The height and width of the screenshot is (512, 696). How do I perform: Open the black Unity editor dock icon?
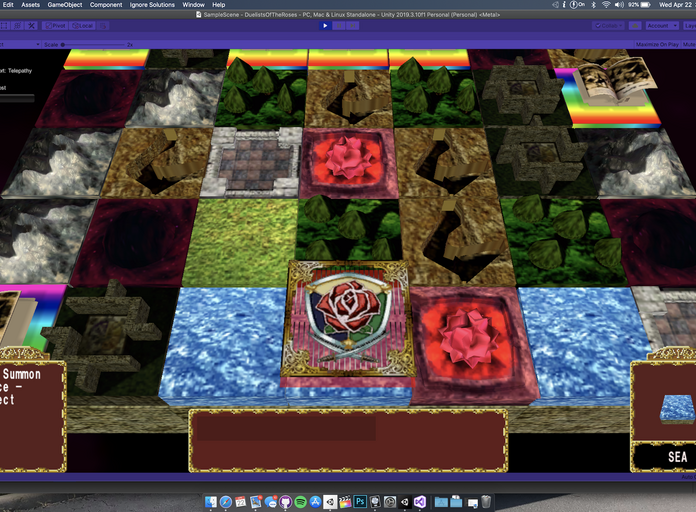coord(405,502)
